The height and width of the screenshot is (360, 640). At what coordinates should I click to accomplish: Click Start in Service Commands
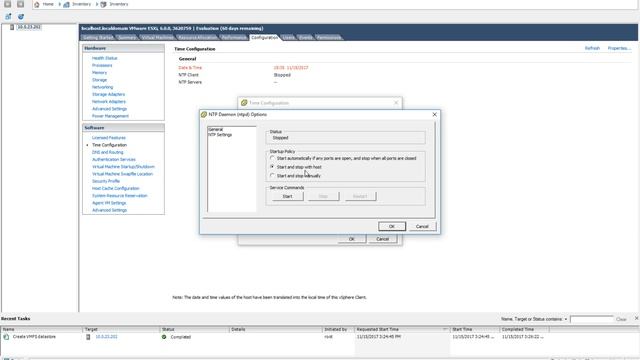coord(287,196)
